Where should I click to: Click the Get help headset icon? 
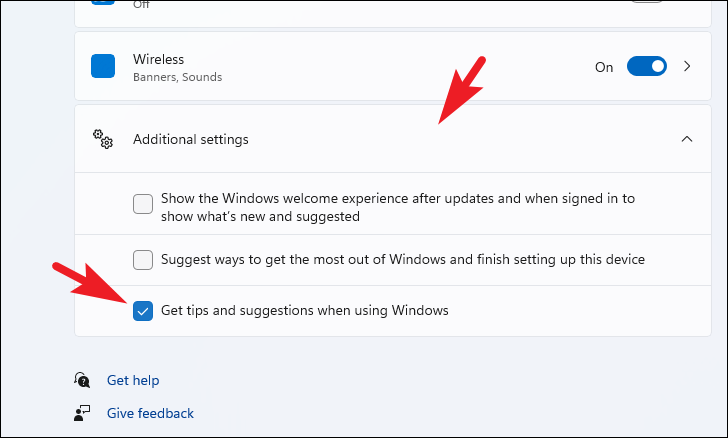82,380
